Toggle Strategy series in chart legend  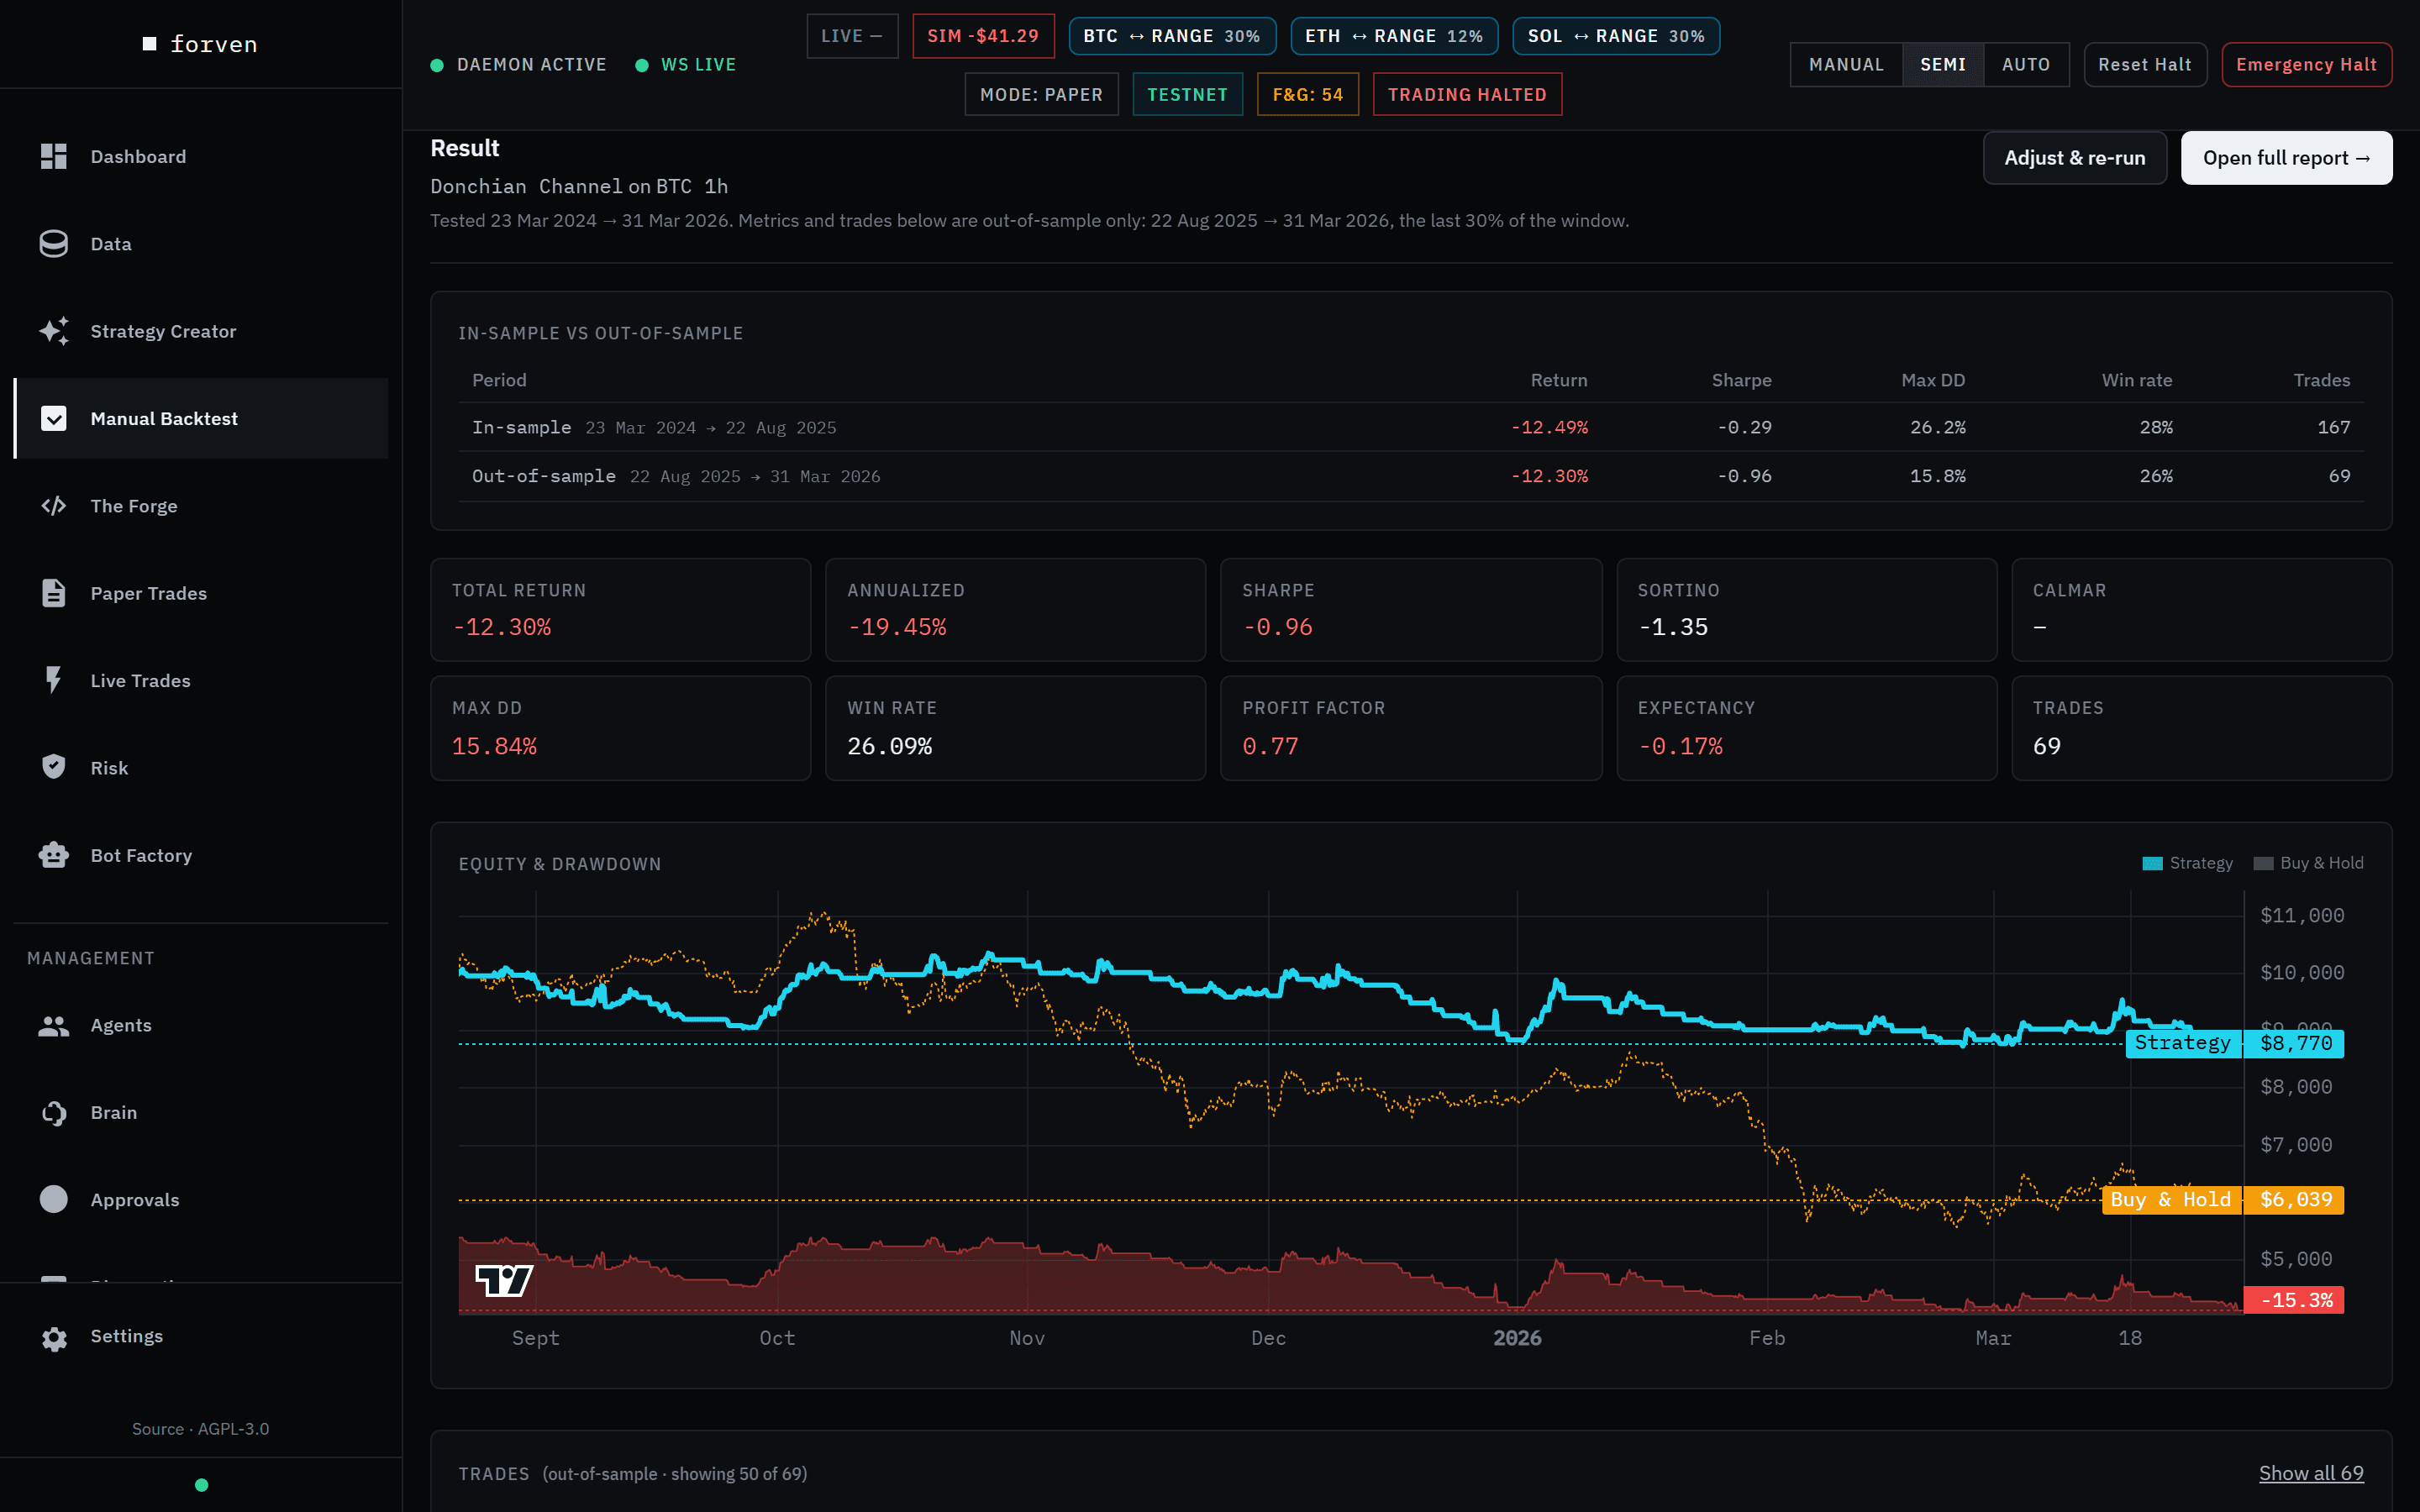tap(2187, 863)
